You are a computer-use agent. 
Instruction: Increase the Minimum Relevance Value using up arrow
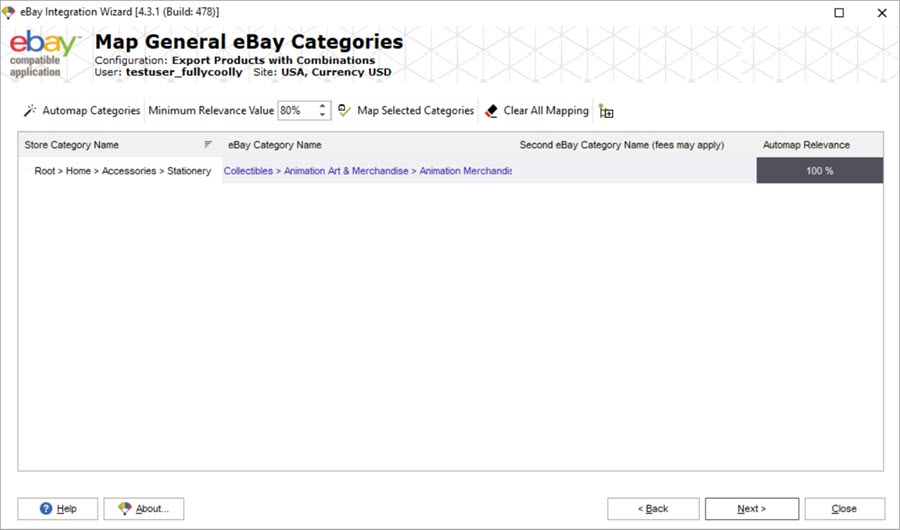pyautogui.click(x=322, y=106)
